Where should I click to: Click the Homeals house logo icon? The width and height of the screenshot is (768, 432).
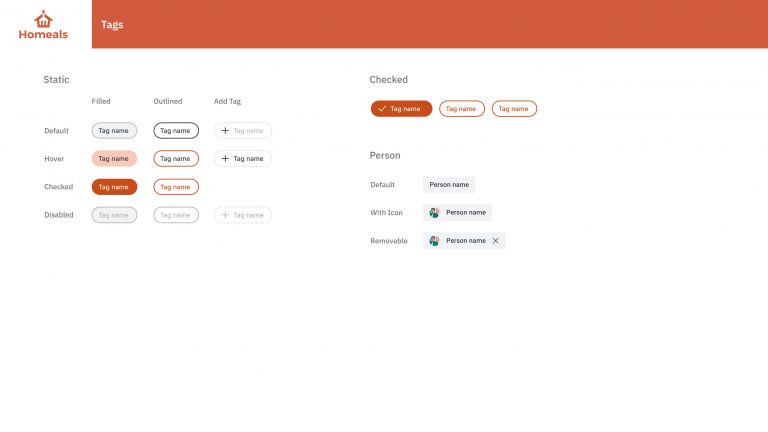pos(43,19)
